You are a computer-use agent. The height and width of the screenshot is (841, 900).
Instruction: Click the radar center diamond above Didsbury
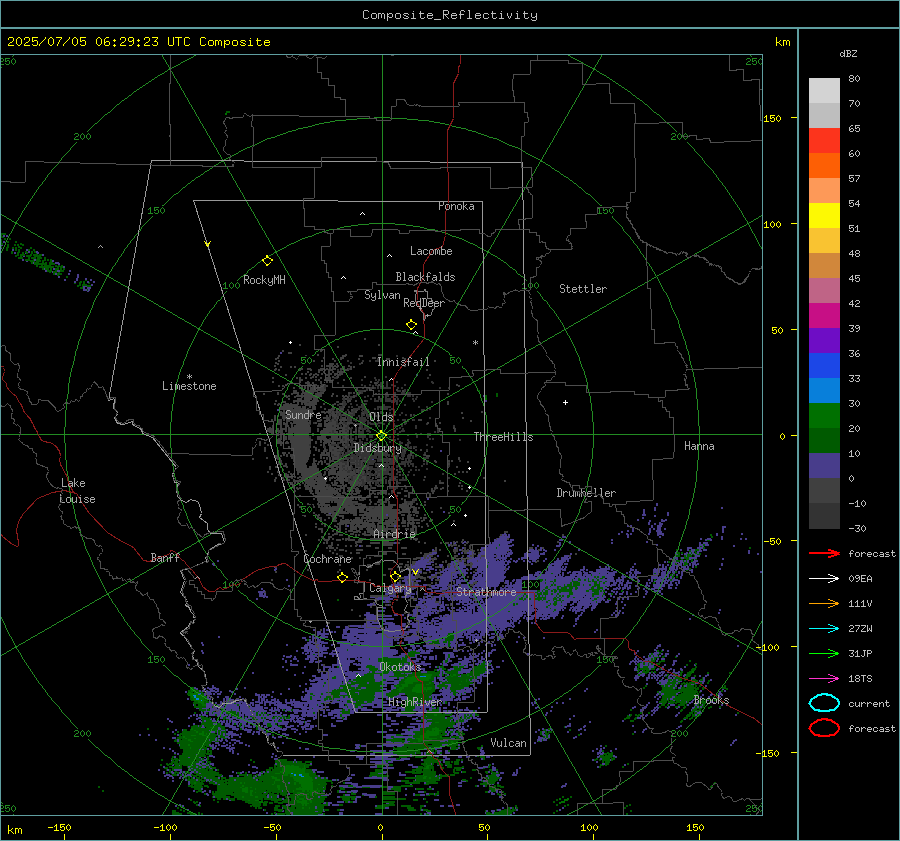coord(381,435)
